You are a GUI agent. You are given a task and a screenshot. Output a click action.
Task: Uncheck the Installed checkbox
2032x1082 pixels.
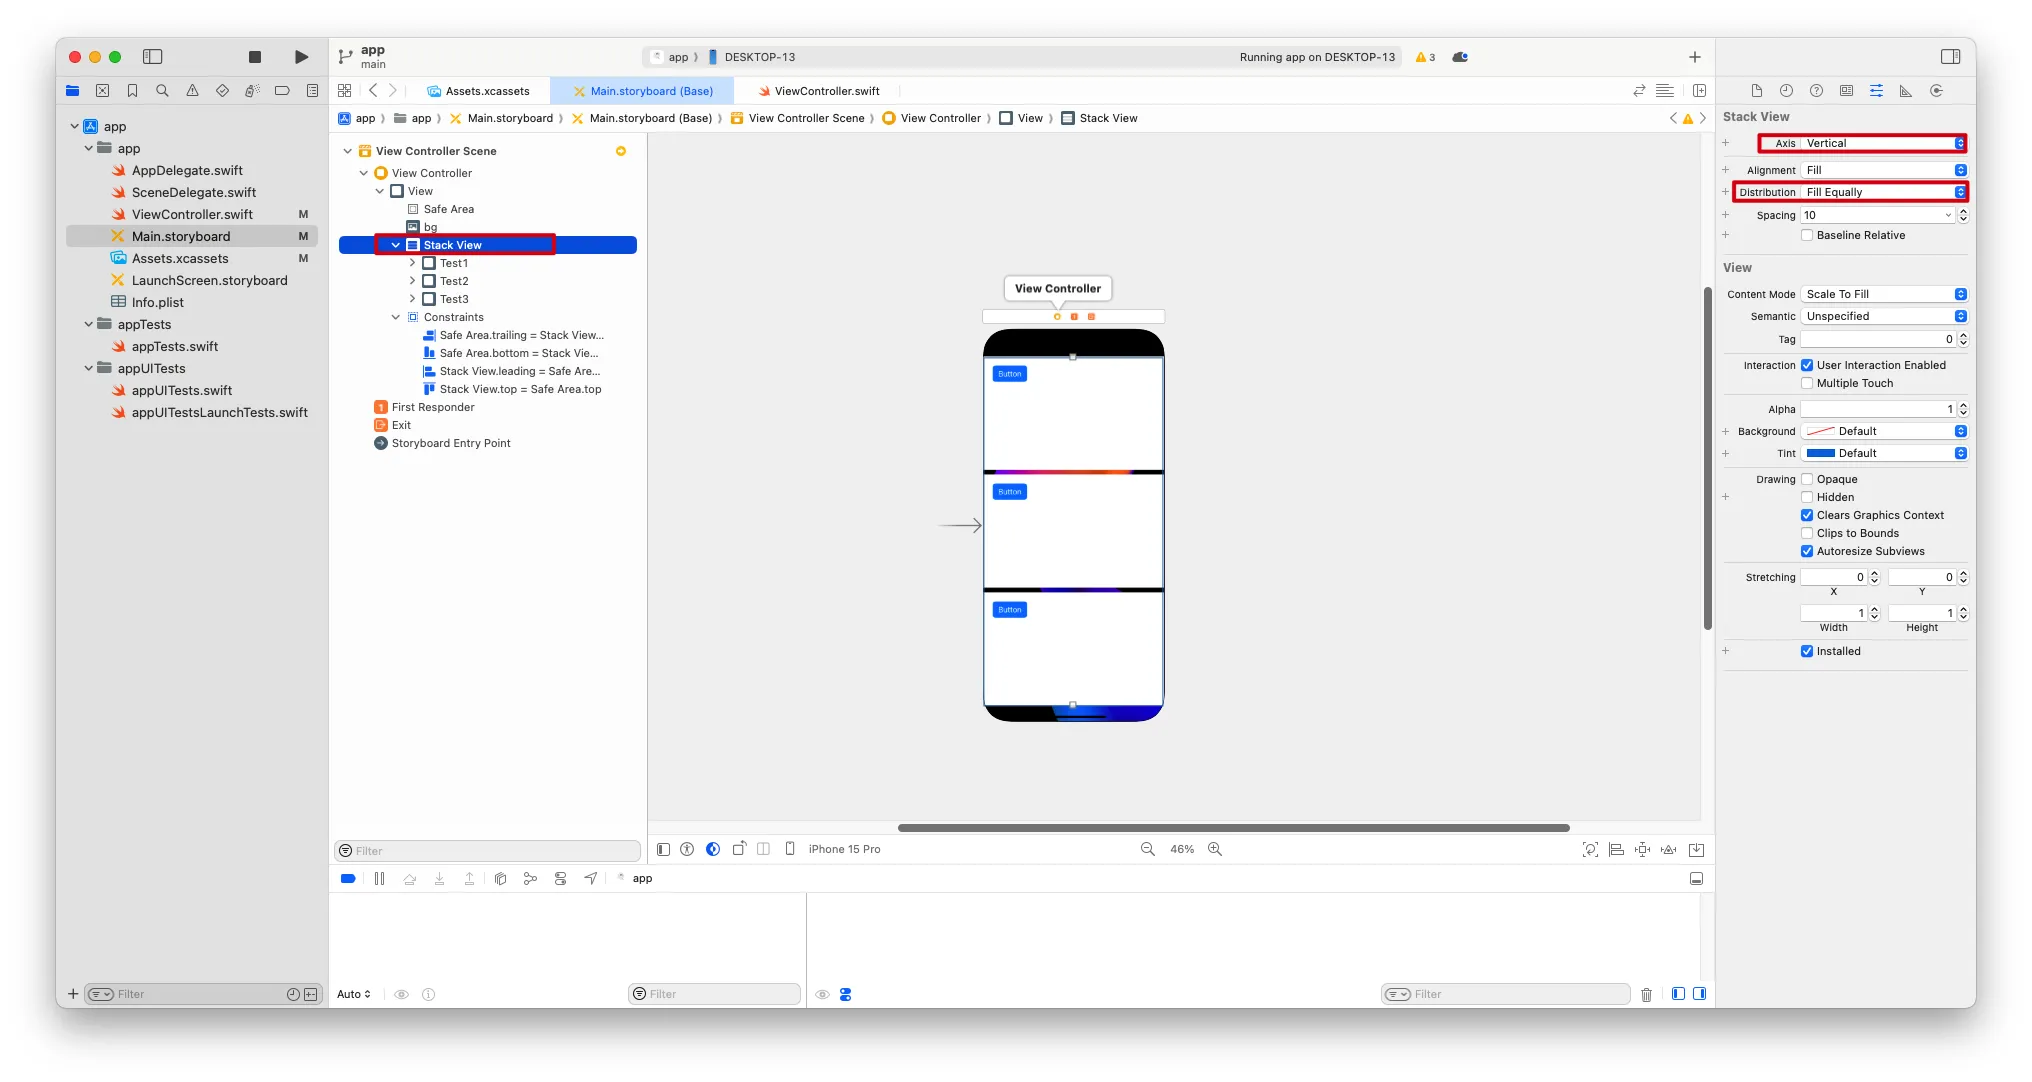coord(1807,652)
